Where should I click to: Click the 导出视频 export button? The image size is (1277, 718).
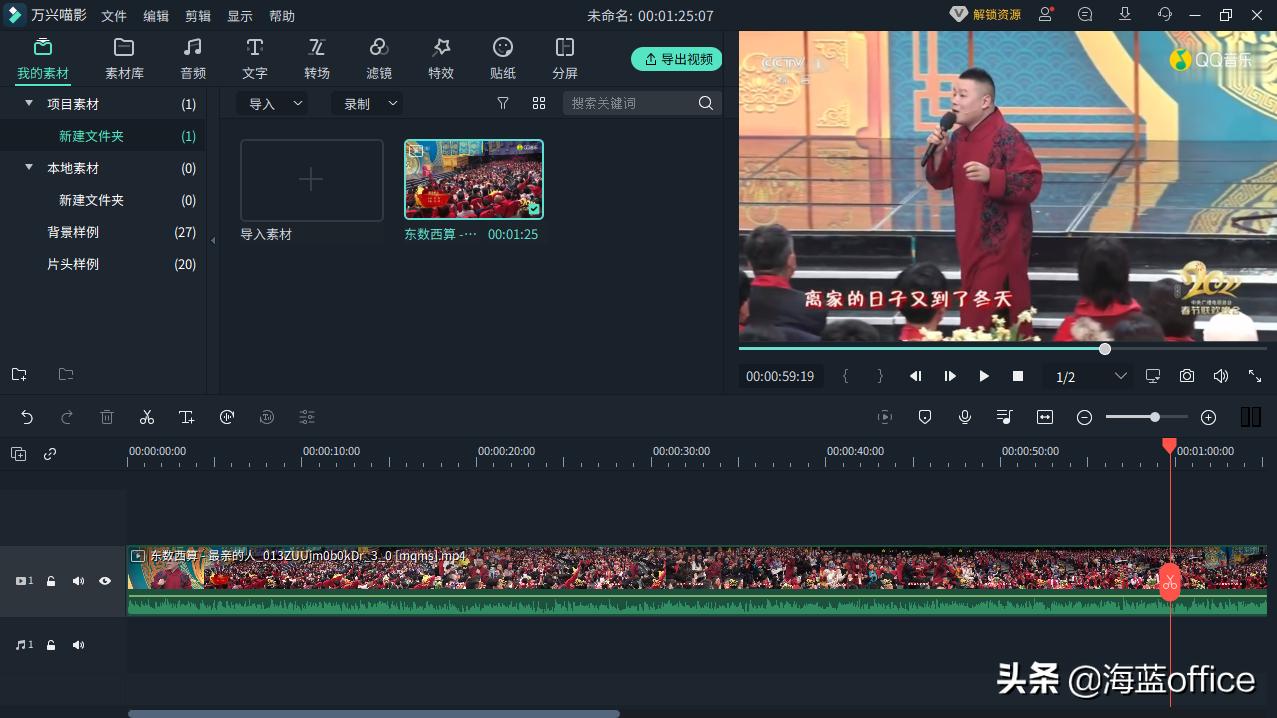pyautogui.click(x=677, y=59)
